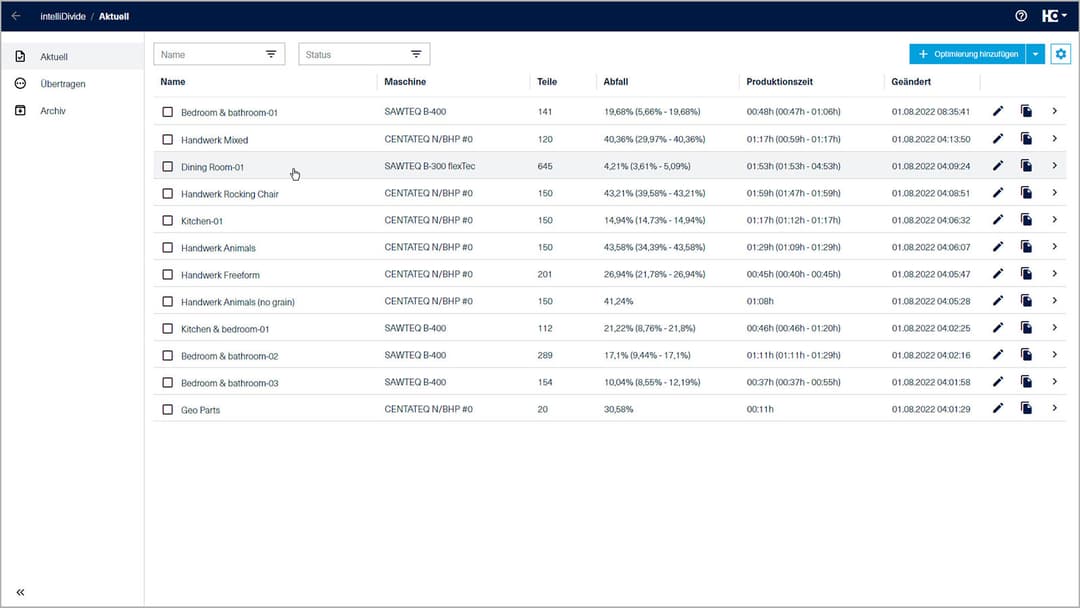Select the Handwerk Rocking Chair checkbox
Image resolution: width=1080 pixels, height=608 pixels.
coord(168,192)
